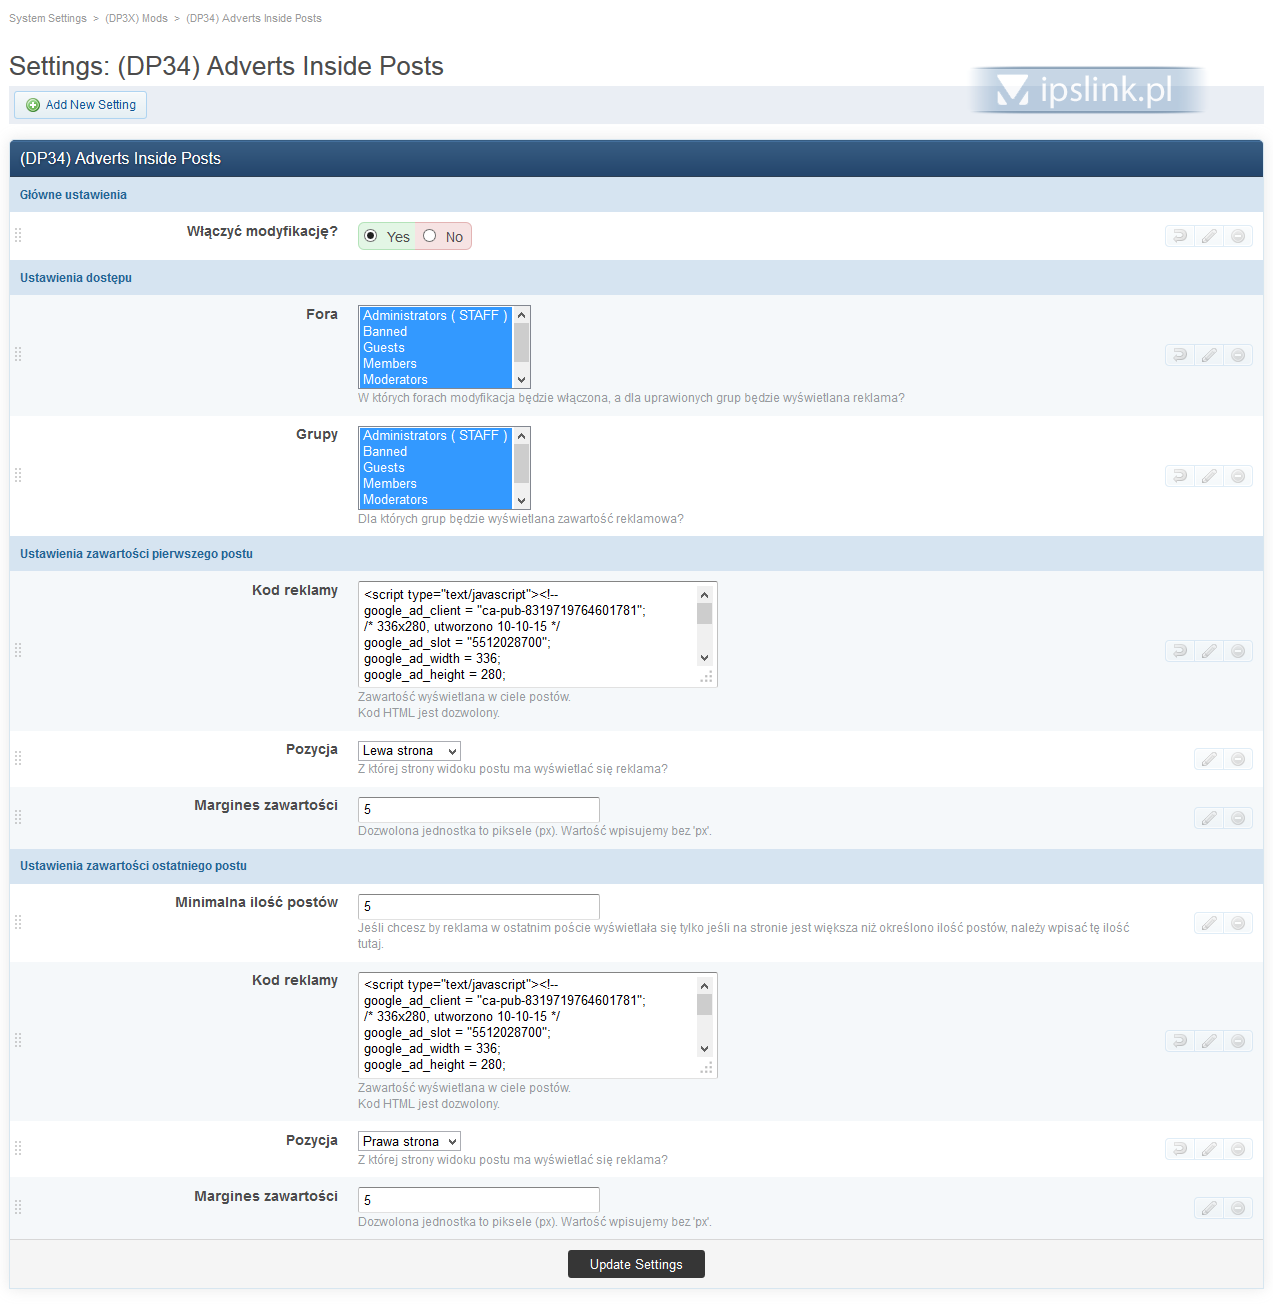1273x1314 pixels.
Task: Delete the Lewa strona Pozycja setting
Action: click(1238, 759)
